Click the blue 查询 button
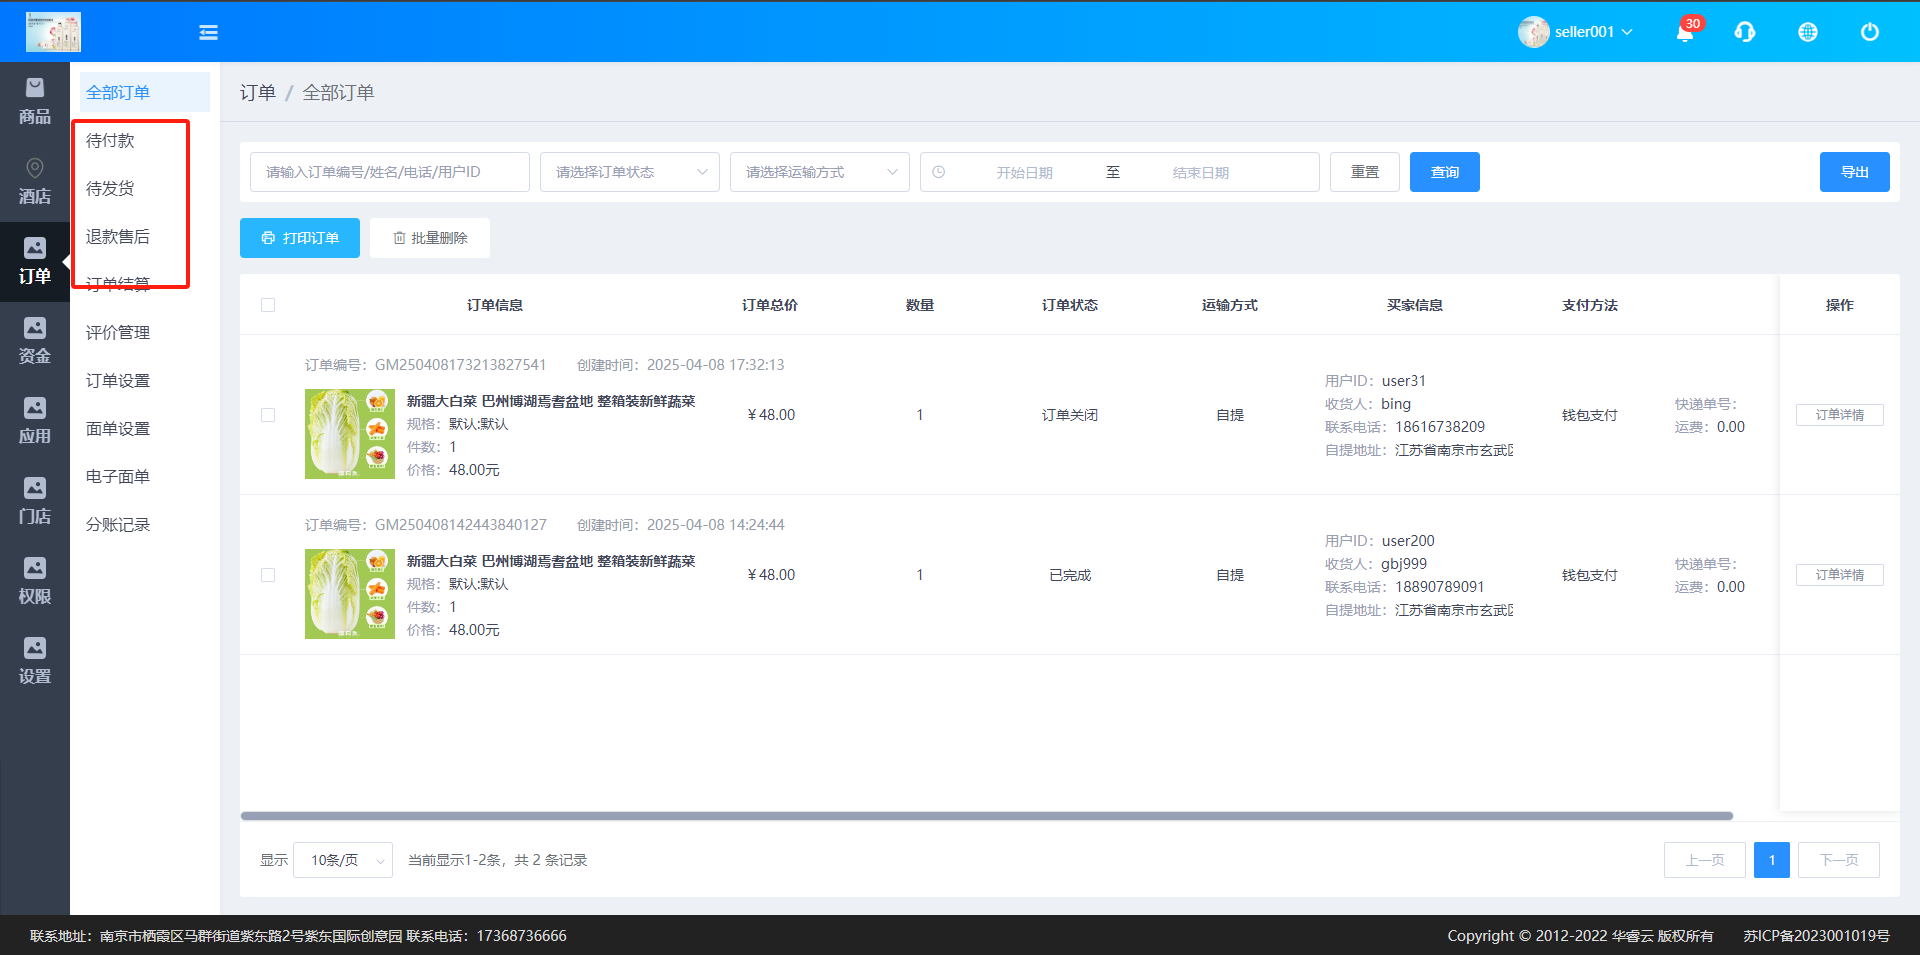This screenshot has height=955, width=1920. (1444, 172)
